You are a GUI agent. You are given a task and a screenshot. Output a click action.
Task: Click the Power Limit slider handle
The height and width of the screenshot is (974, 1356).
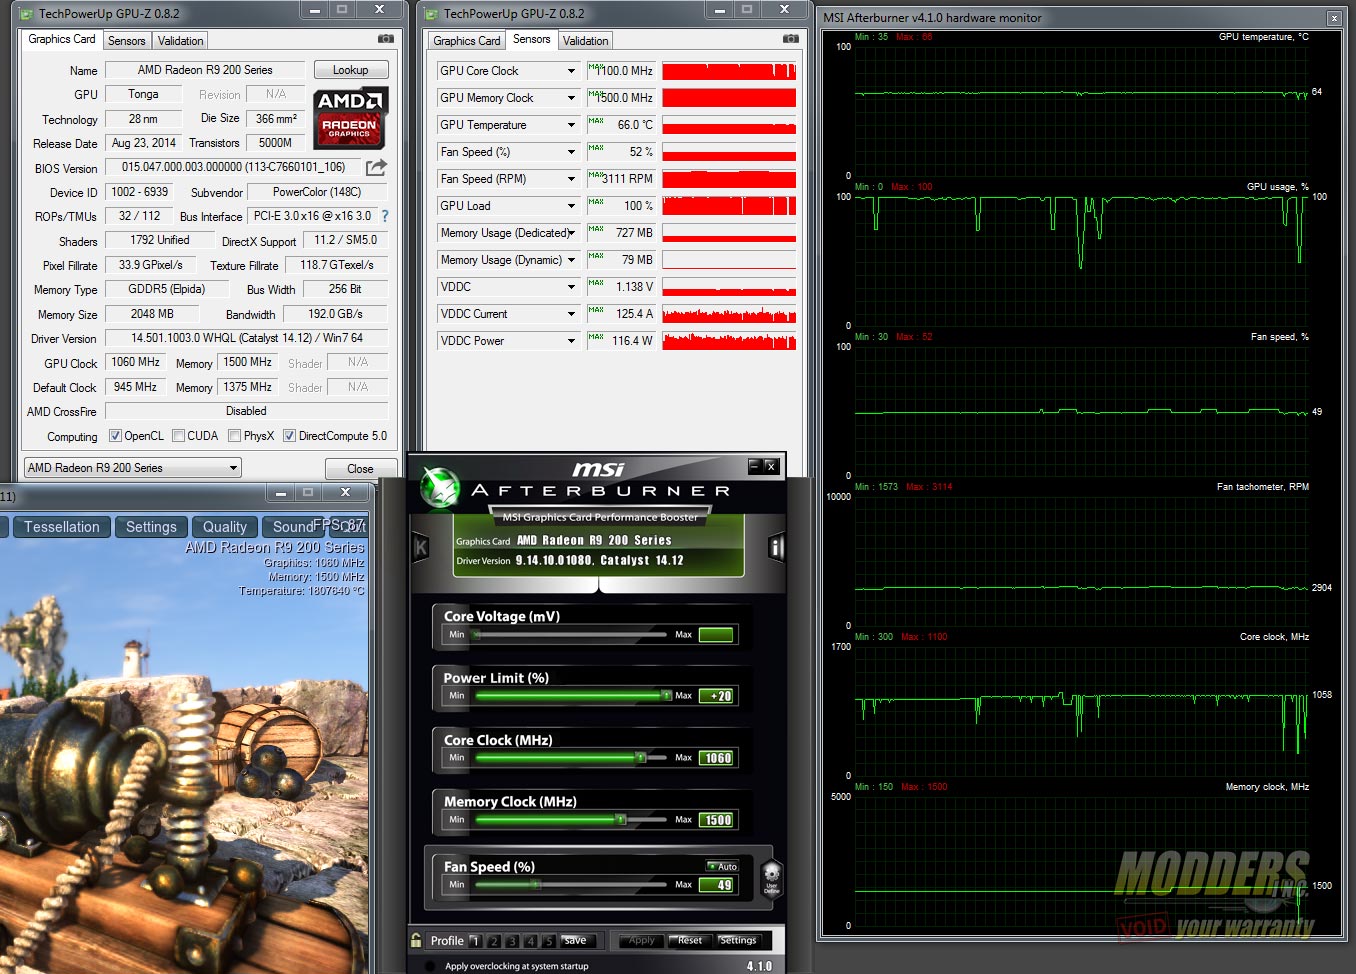[666, 695]
